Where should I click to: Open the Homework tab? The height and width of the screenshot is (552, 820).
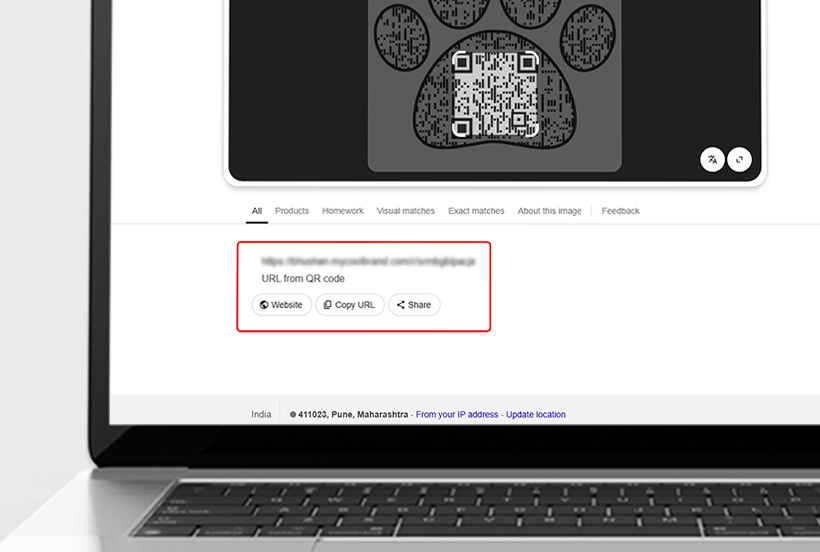[343, 211]
